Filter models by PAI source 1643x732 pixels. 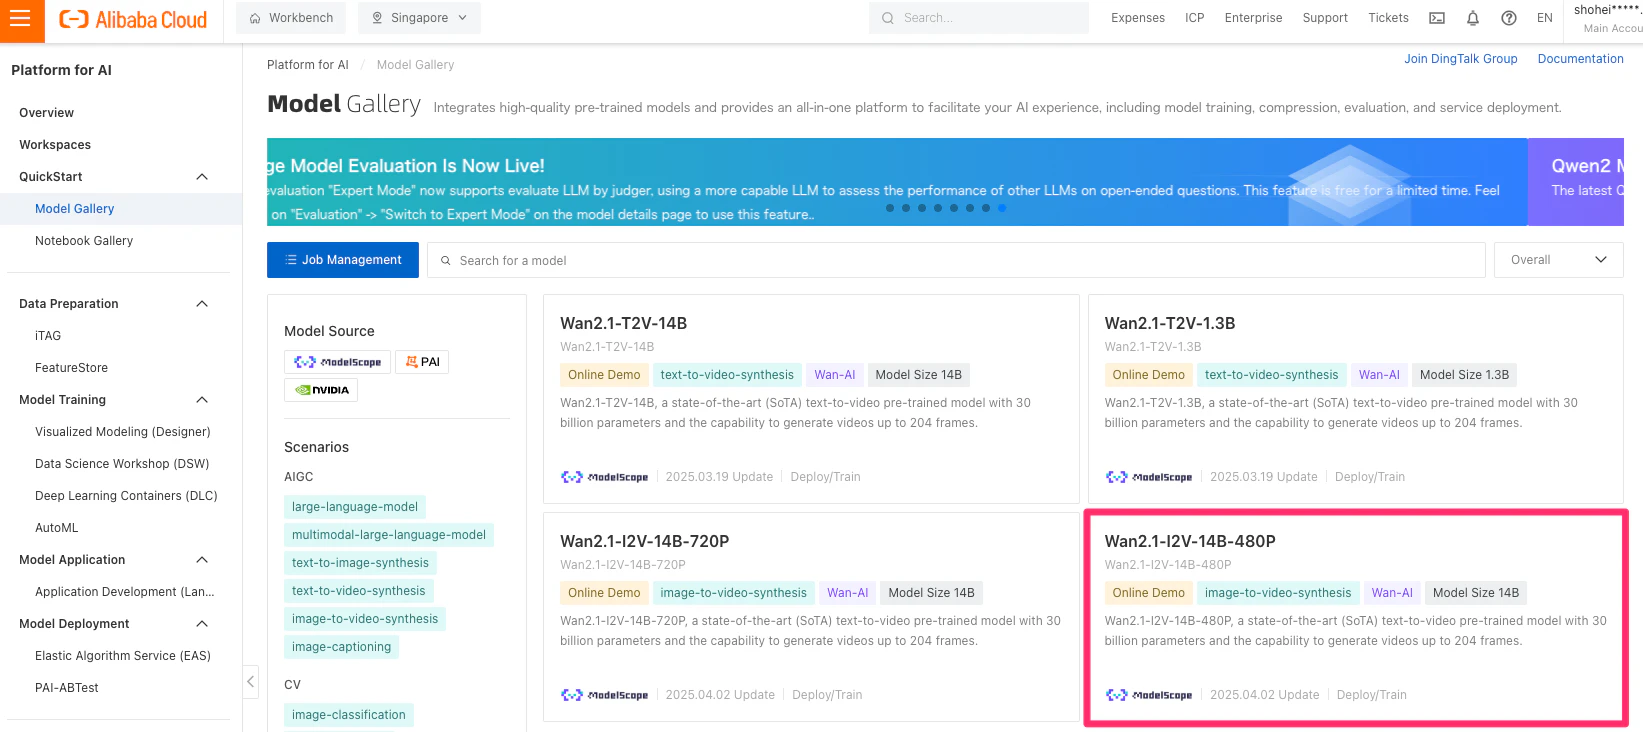422,362
